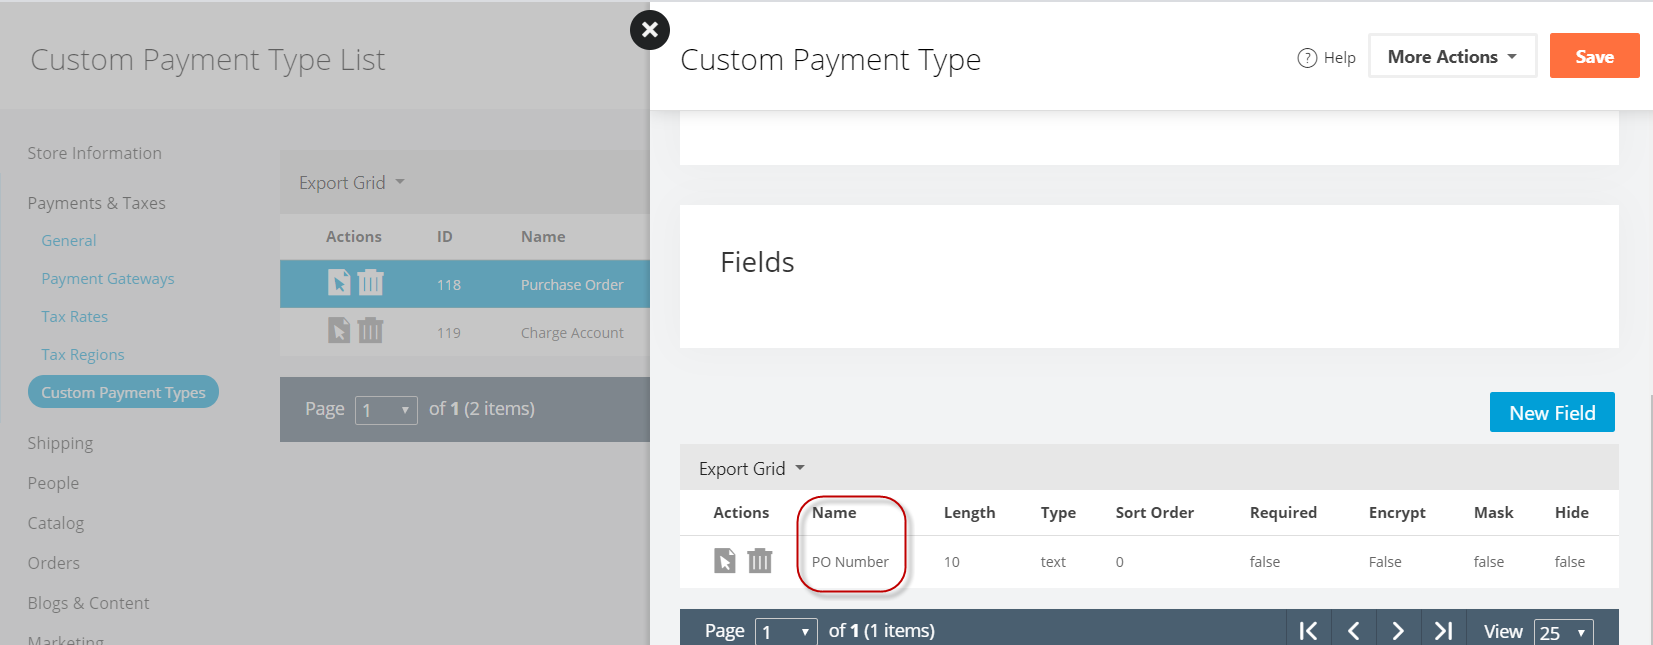Save the custom payment type
The image size is (1653, 645).
click(1594, 56)
